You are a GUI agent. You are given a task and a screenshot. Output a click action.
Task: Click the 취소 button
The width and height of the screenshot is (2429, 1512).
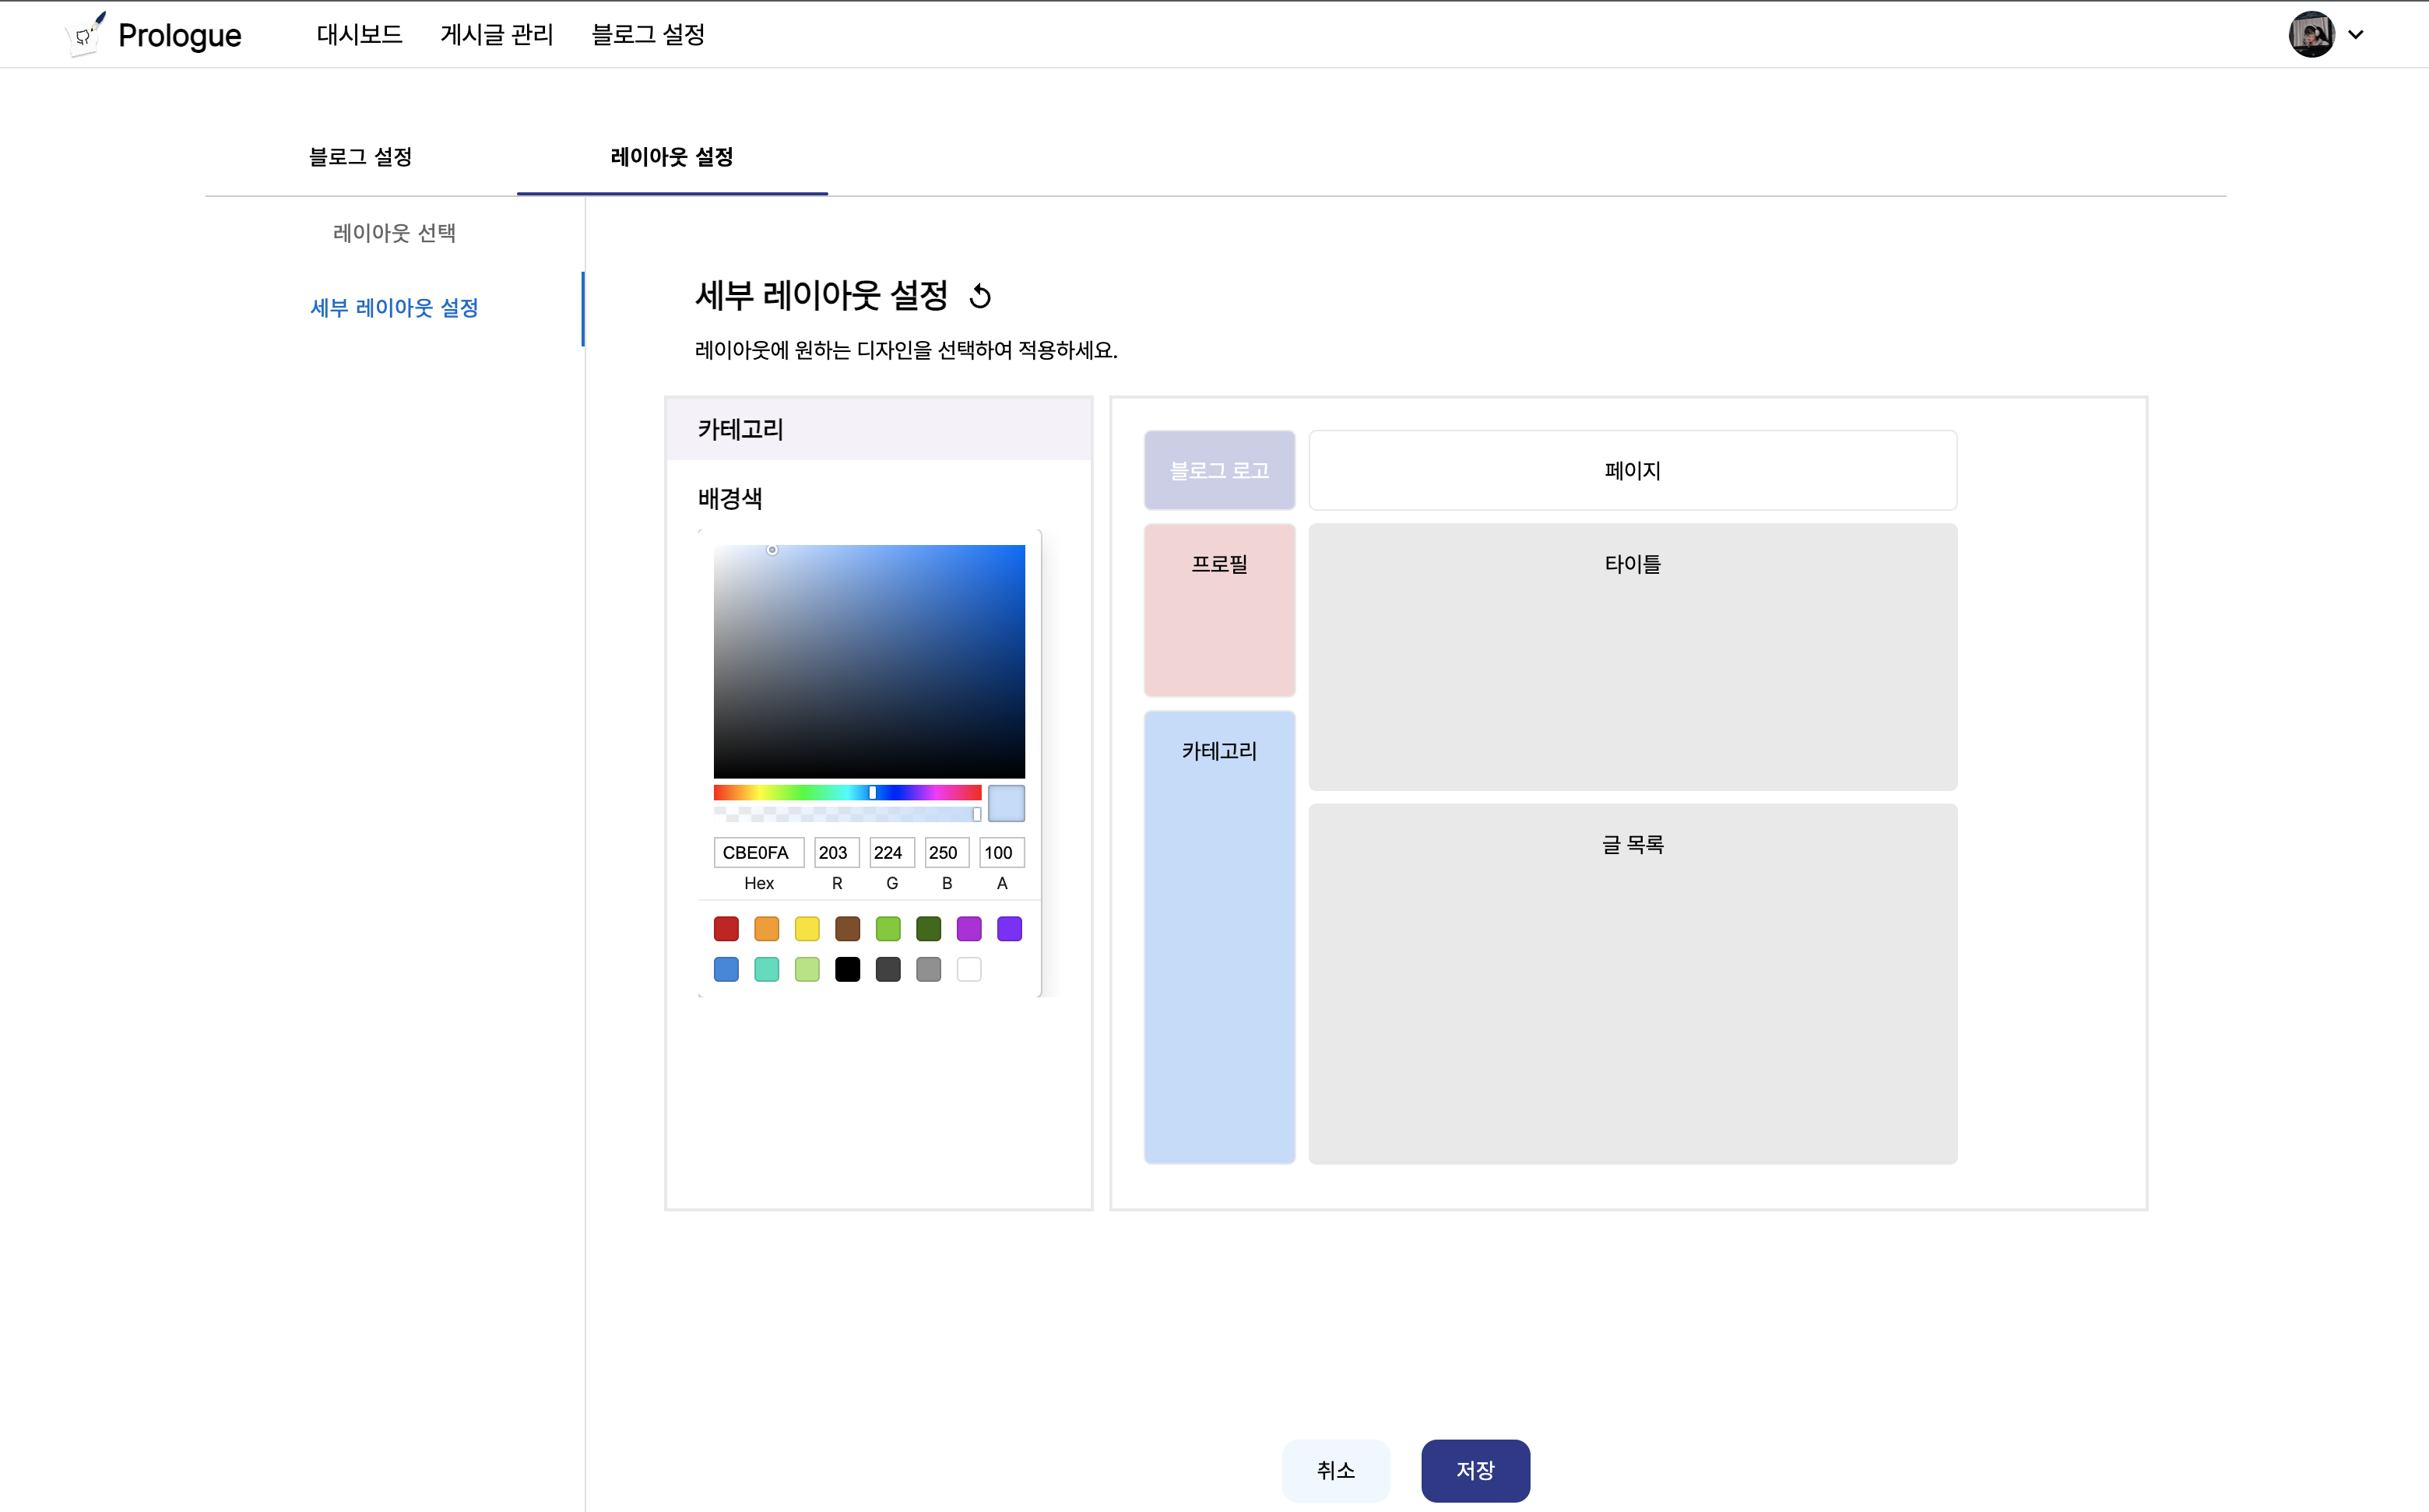pos(1335,1470)
